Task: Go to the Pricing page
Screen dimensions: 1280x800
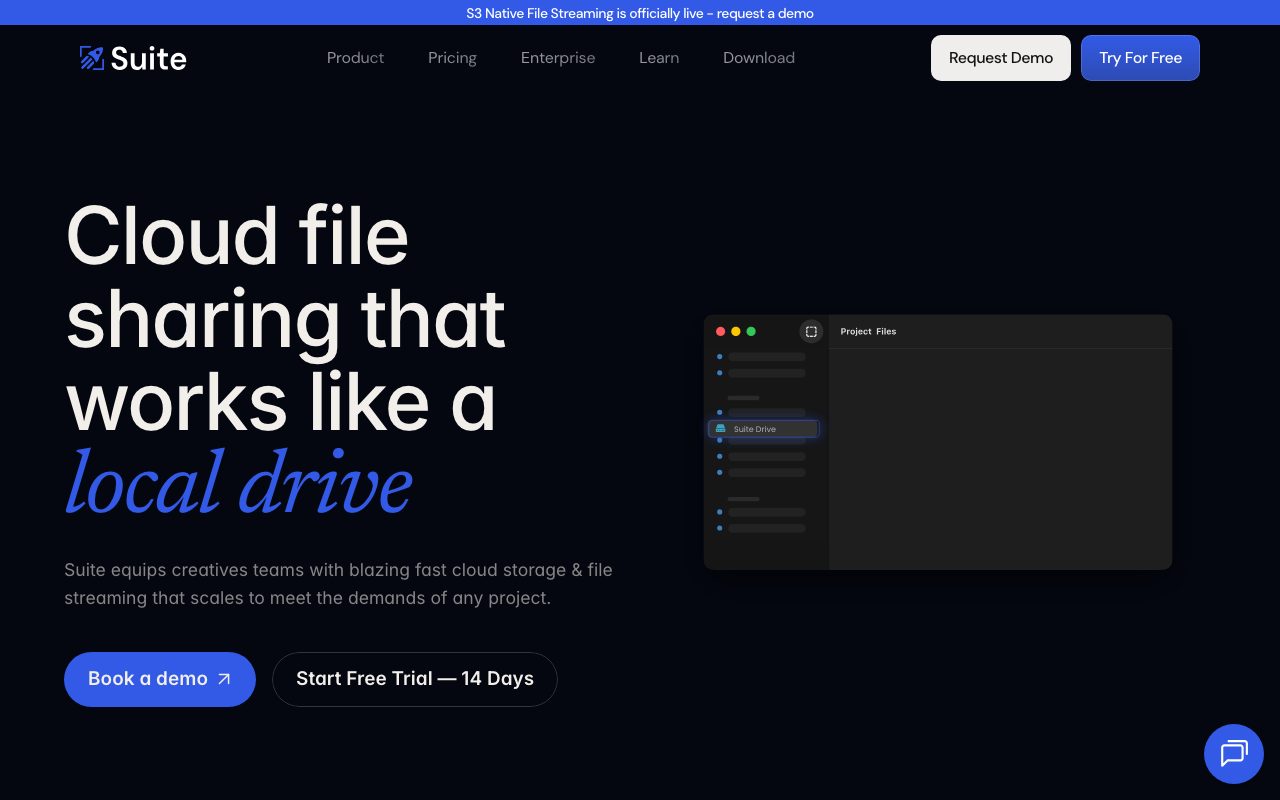Action: (452, 58)
